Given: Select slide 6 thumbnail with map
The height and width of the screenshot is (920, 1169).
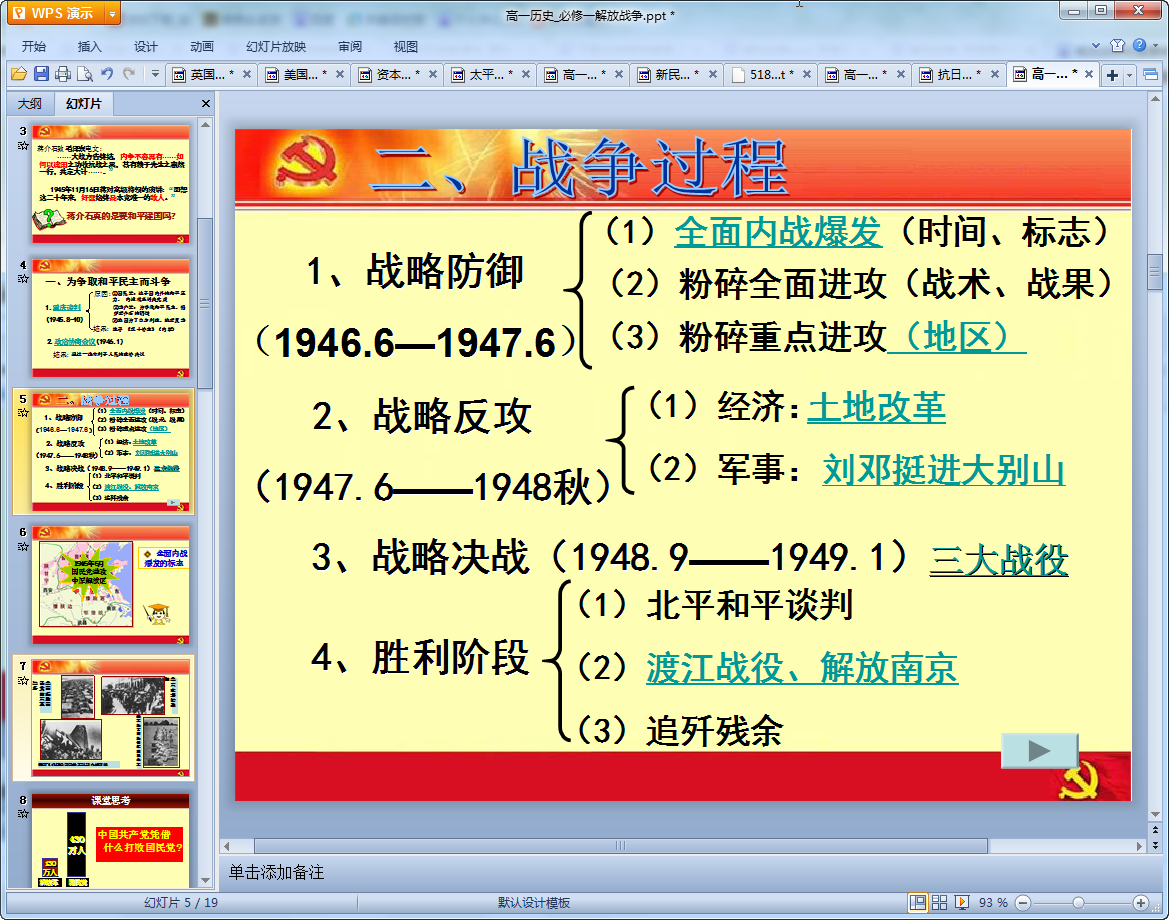Looking at the screenshot, I should [110, 585].
